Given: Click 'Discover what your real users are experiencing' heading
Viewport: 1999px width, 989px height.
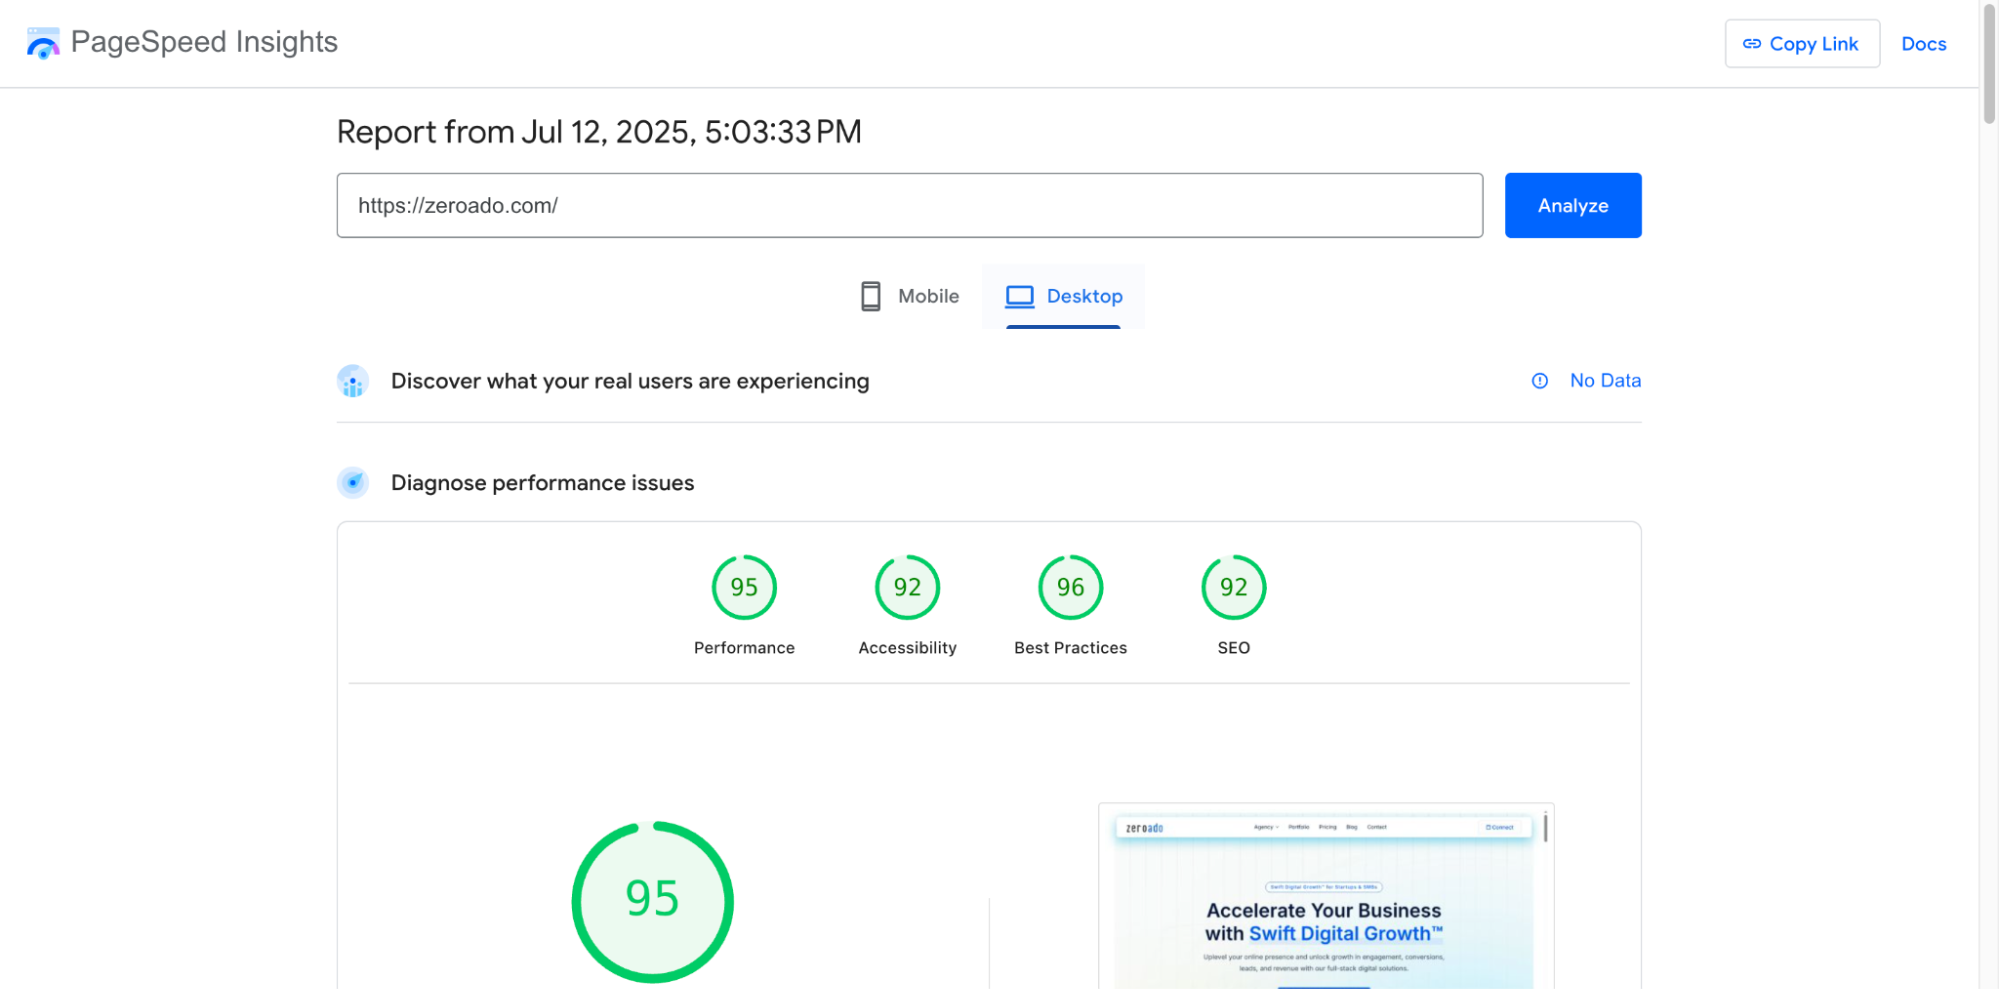Looking at the screenshot, I should 630,381.
